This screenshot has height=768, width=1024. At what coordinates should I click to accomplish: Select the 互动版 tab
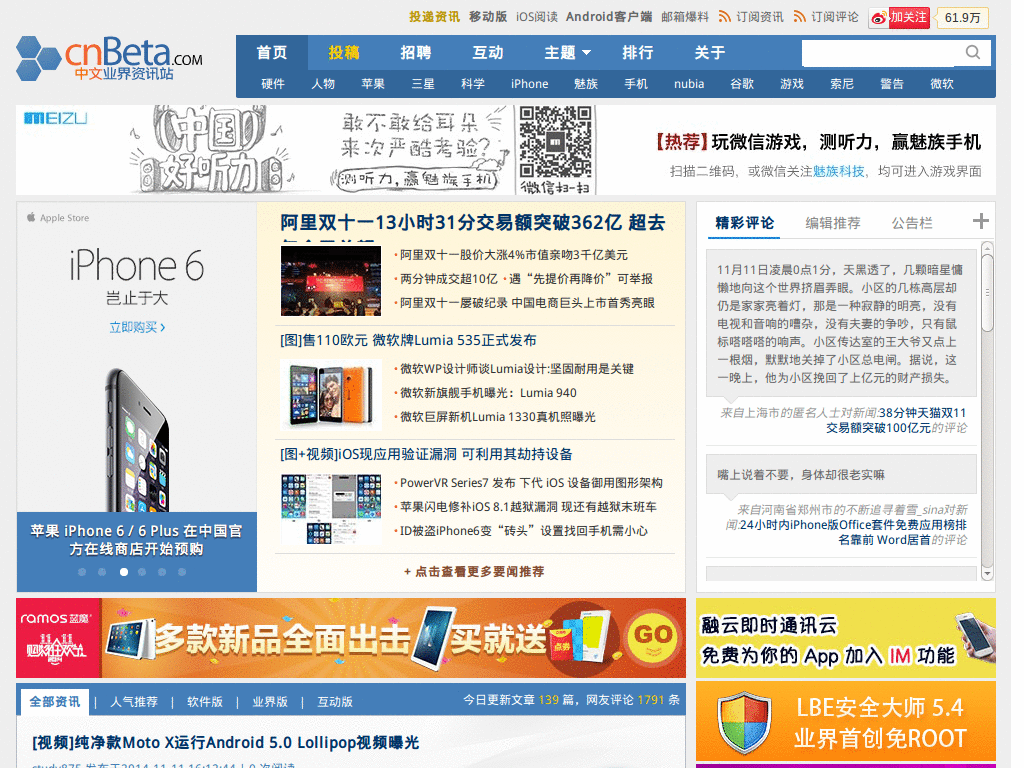tap(335, 701)
